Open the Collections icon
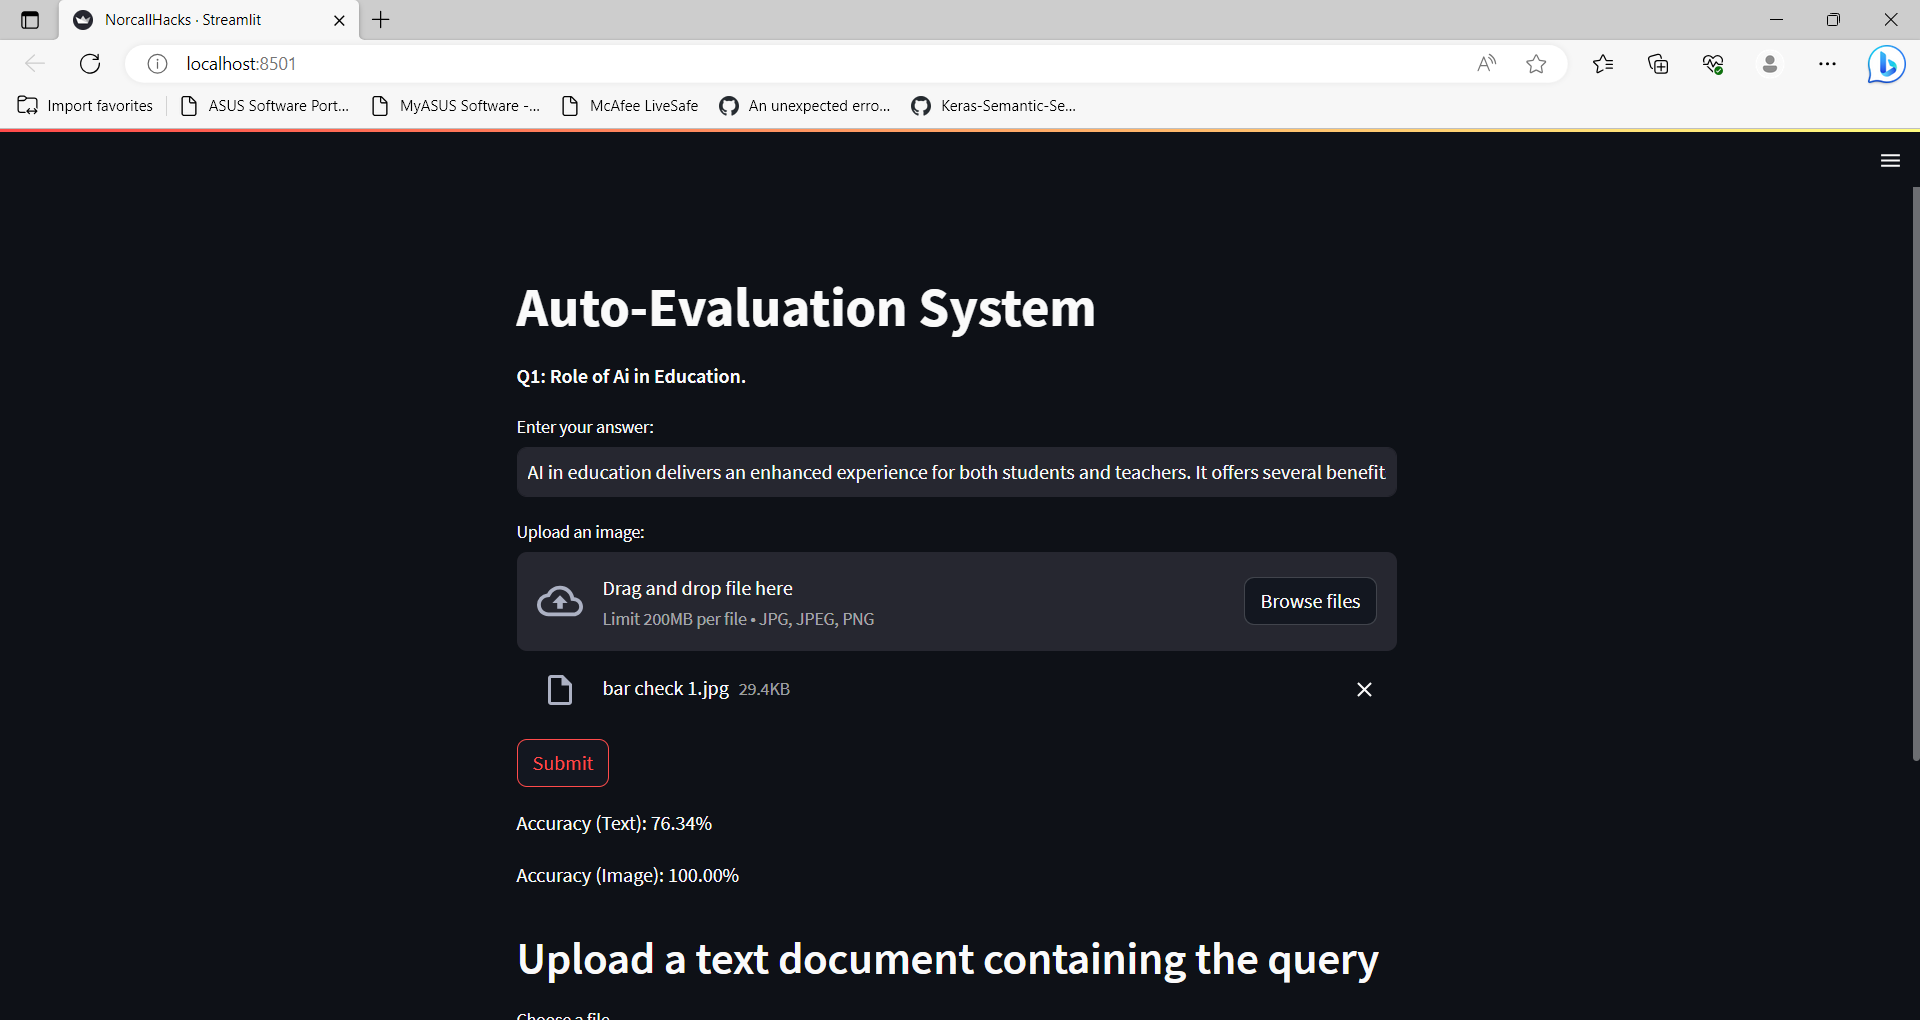Viewport: 1920px width, 1020px height. click(x=1657, y=63)
